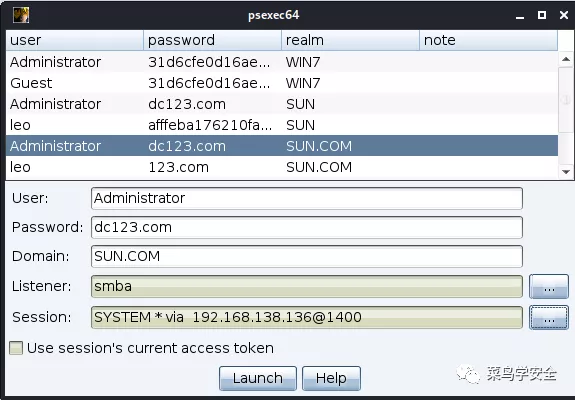575x400 pixels.
Task: Click the Listener field showing smba
Action: tap(307, 286)
